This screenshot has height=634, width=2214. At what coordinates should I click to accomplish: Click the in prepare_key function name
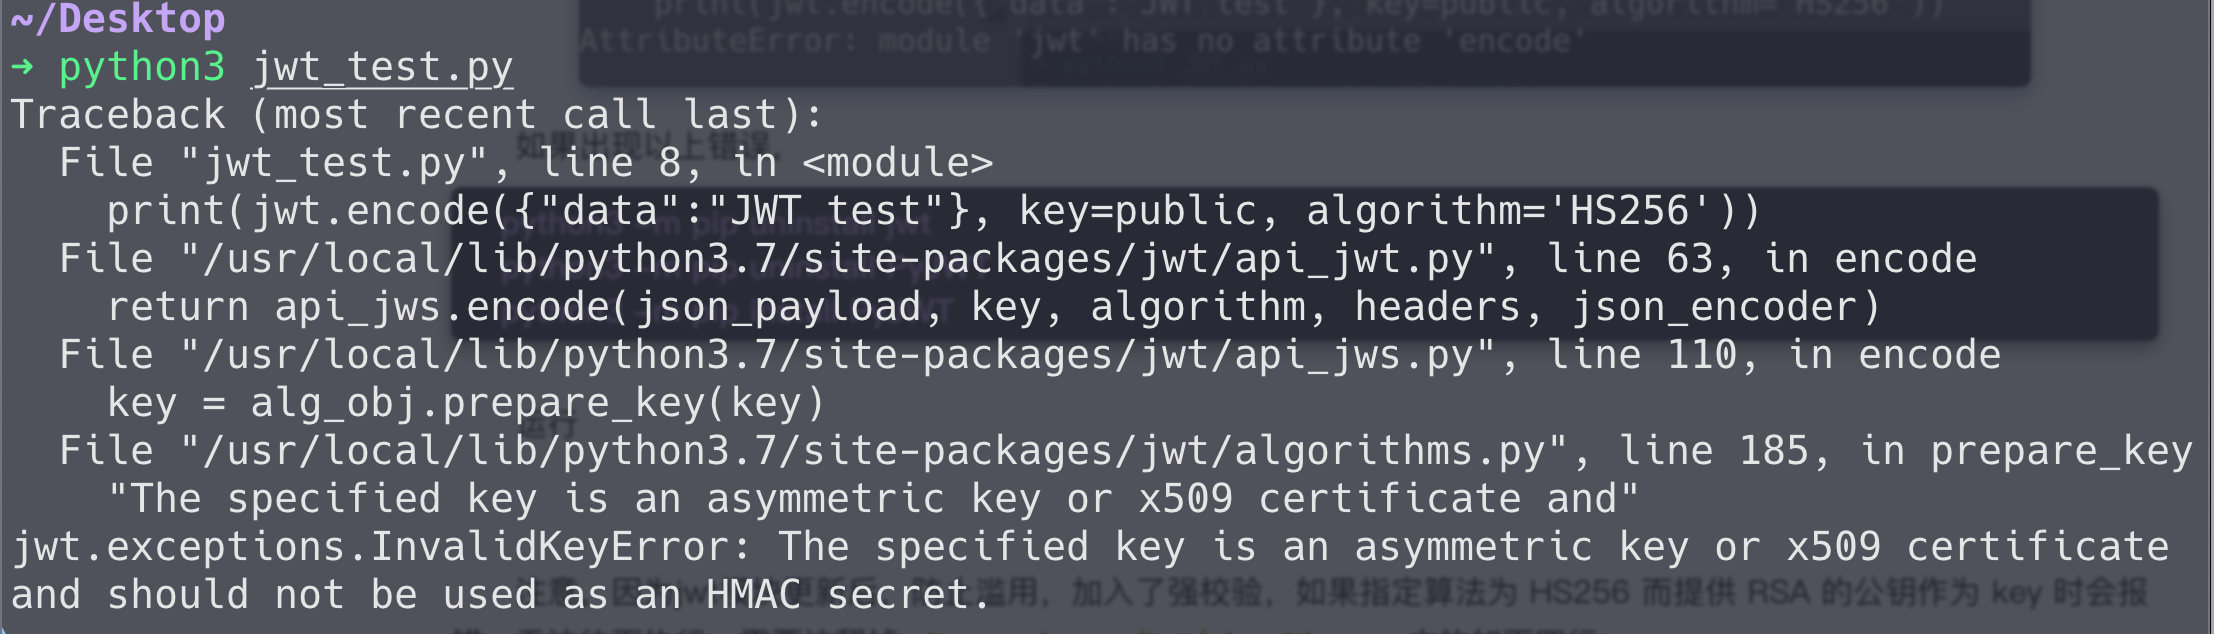coord(2026,451)
